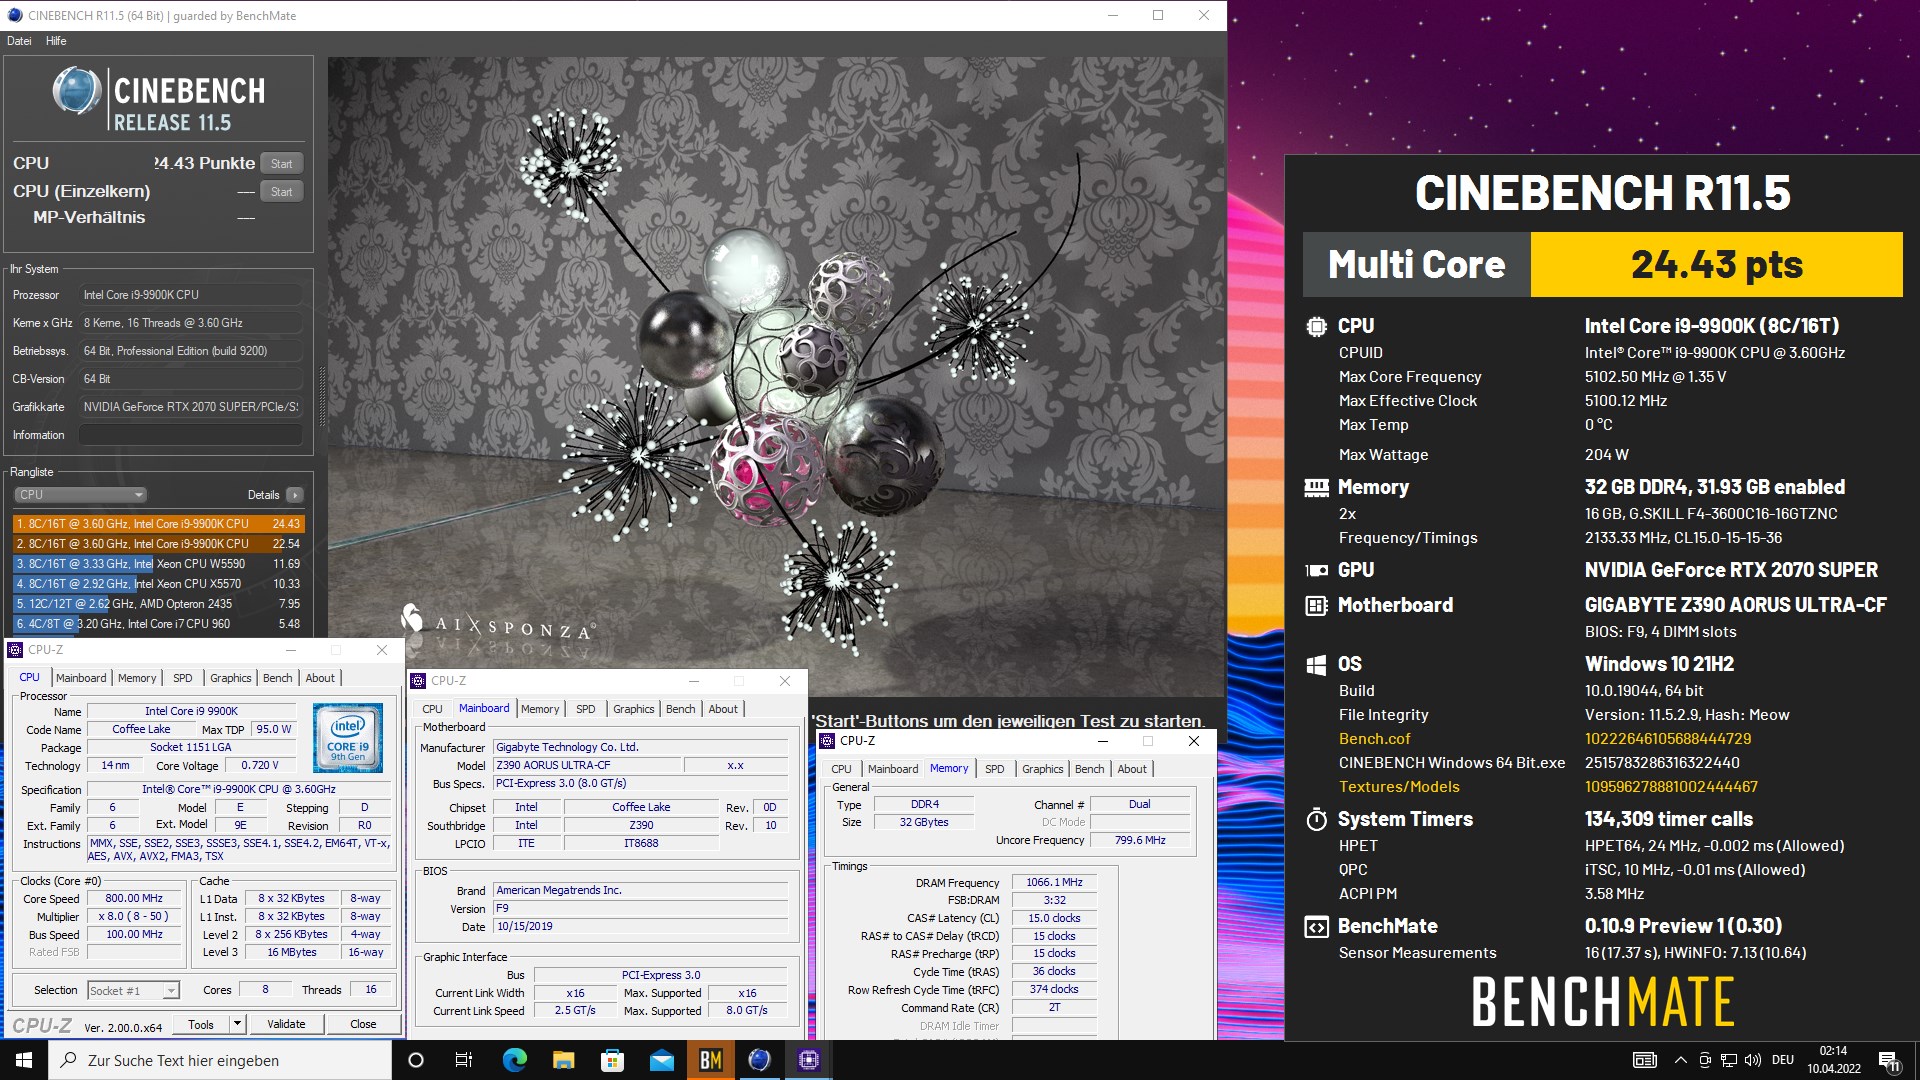Select the Xeon CPU W5590 ranking row
This screenshot has width=1920, height=1080.
158,564
